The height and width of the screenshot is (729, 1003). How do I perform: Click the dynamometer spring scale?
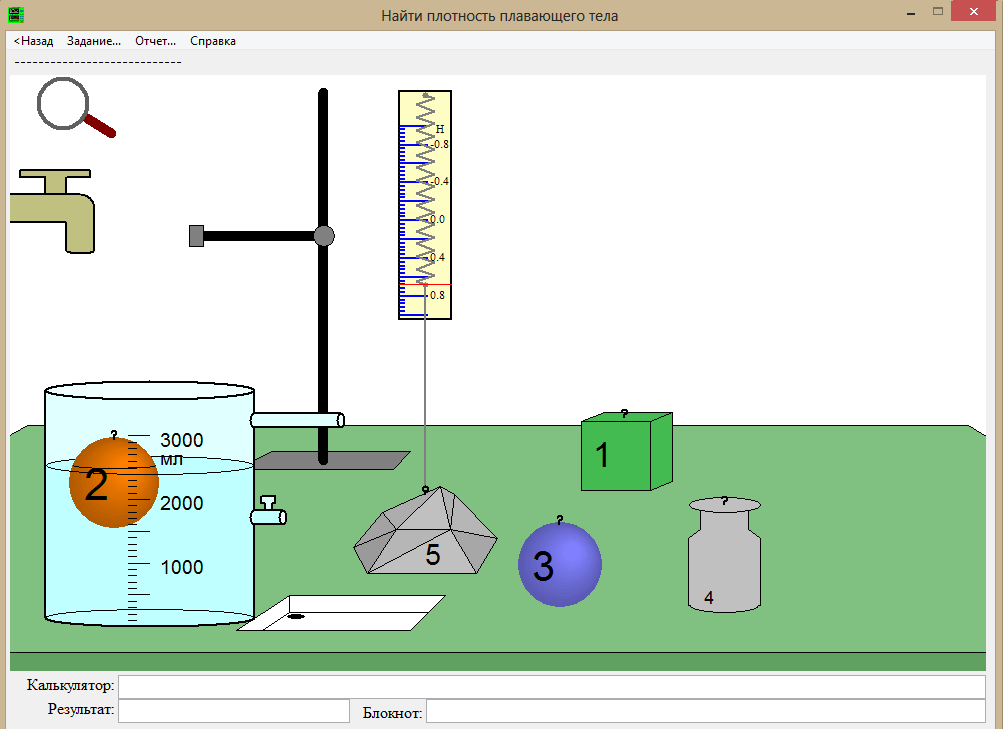point(425,205)
